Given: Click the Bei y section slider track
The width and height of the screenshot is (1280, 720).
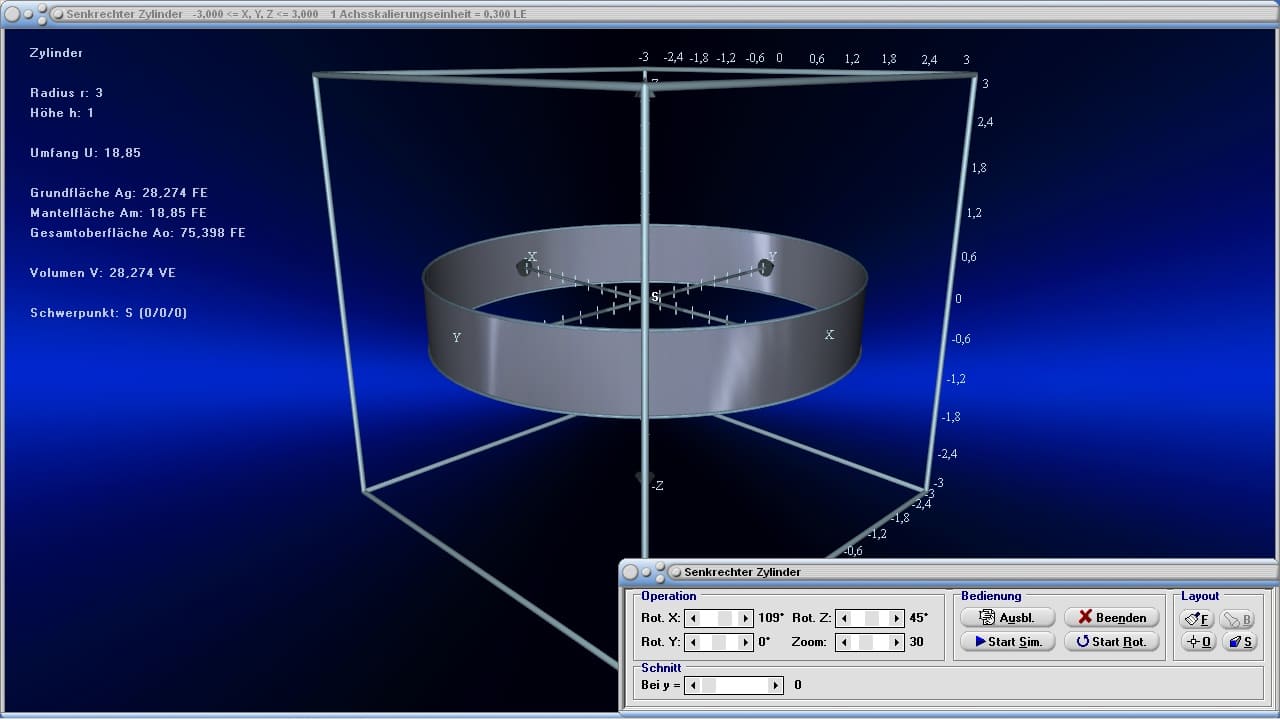Looking at the screenshot, I should (x=734, y=685).
